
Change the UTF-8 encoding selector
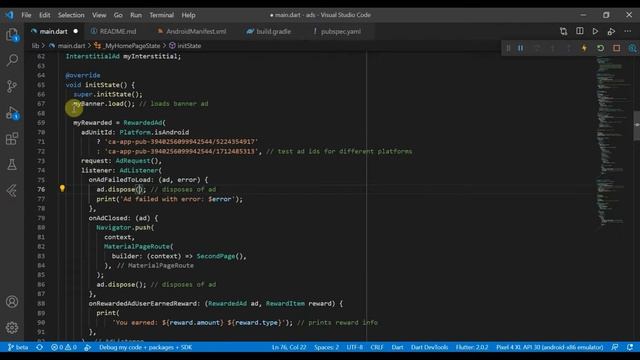pyautogui.click(x=355, y=347)
